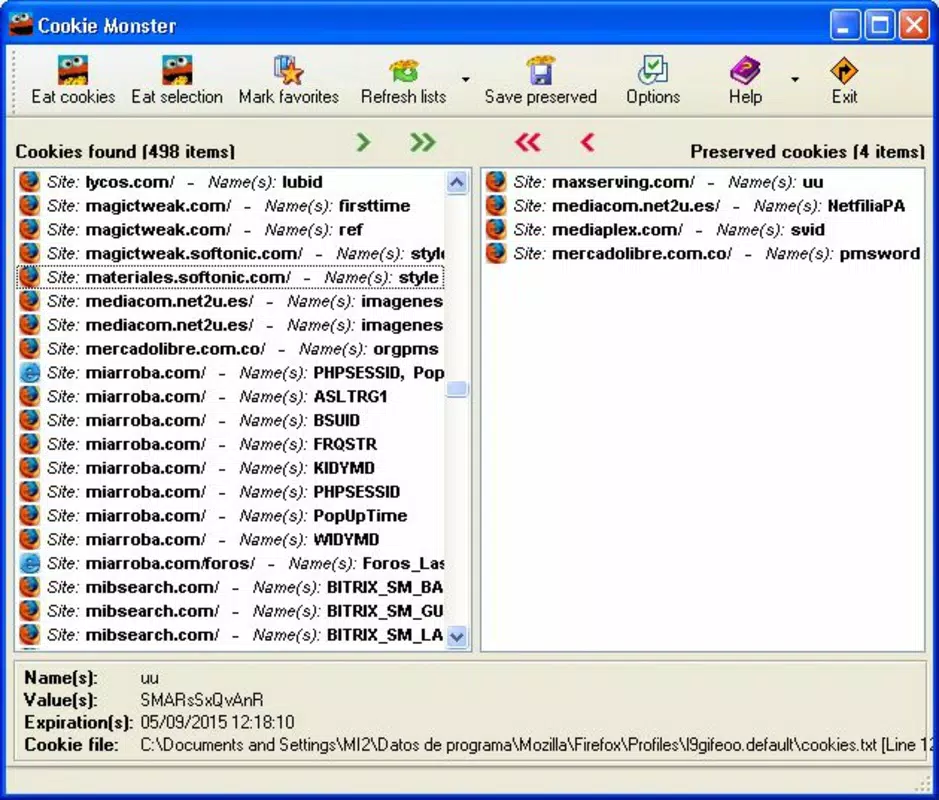Open Options from the toolbar

click(653, 80)
